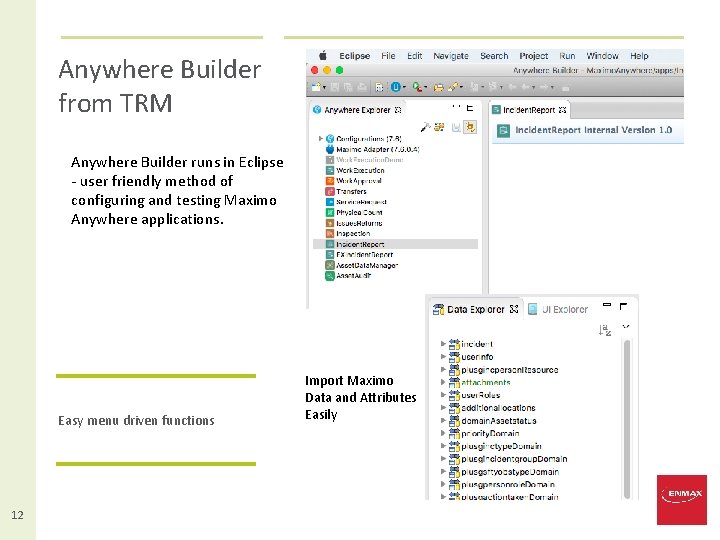Open the New wizard dropdown arrow
Viewport: 720px width, 540px height.
pos(324,87)
